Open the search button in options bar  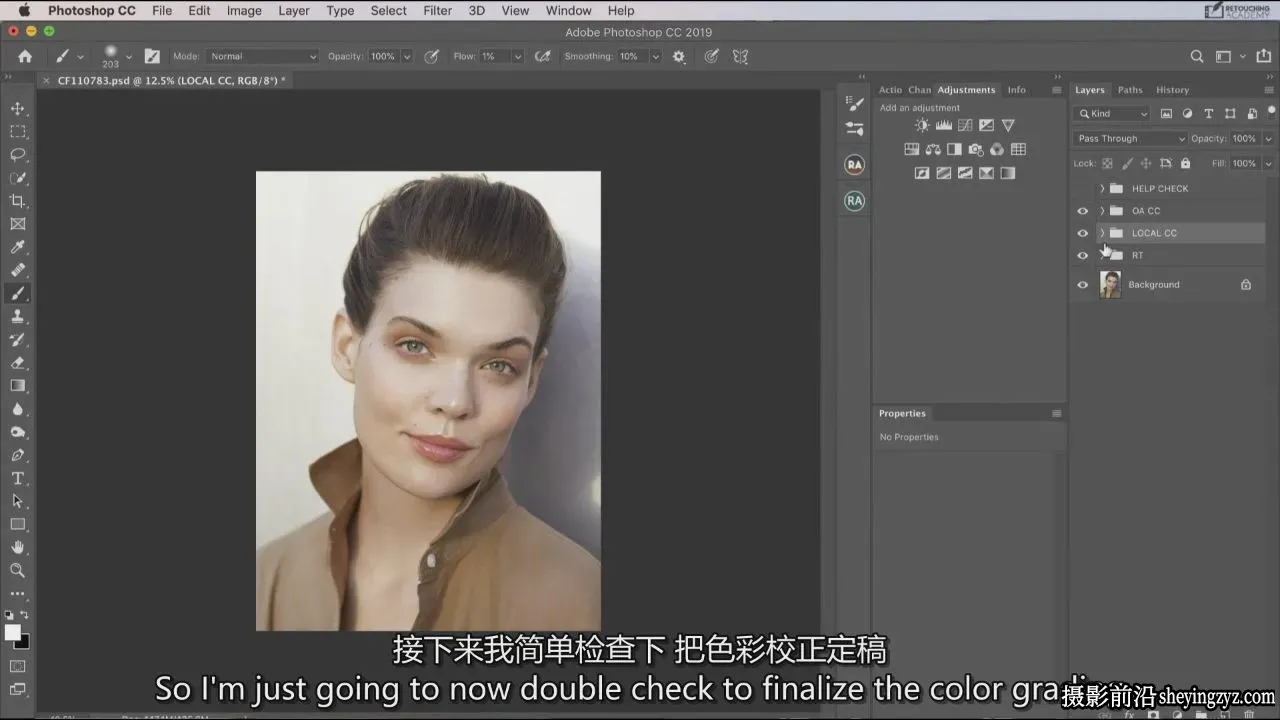[x=1197, y=56]
